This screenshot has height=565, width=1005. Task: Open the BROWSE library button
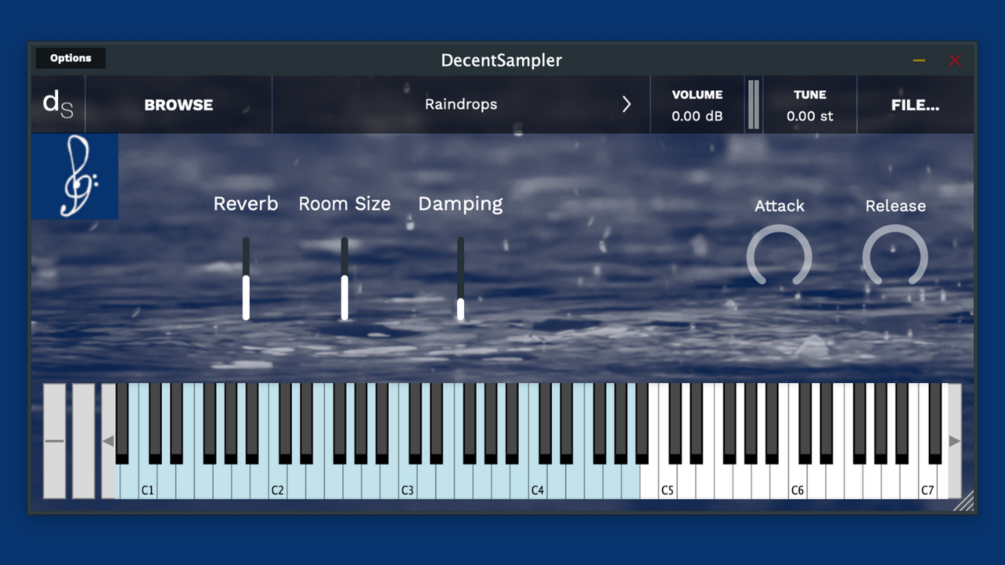(x=178, y=104)
